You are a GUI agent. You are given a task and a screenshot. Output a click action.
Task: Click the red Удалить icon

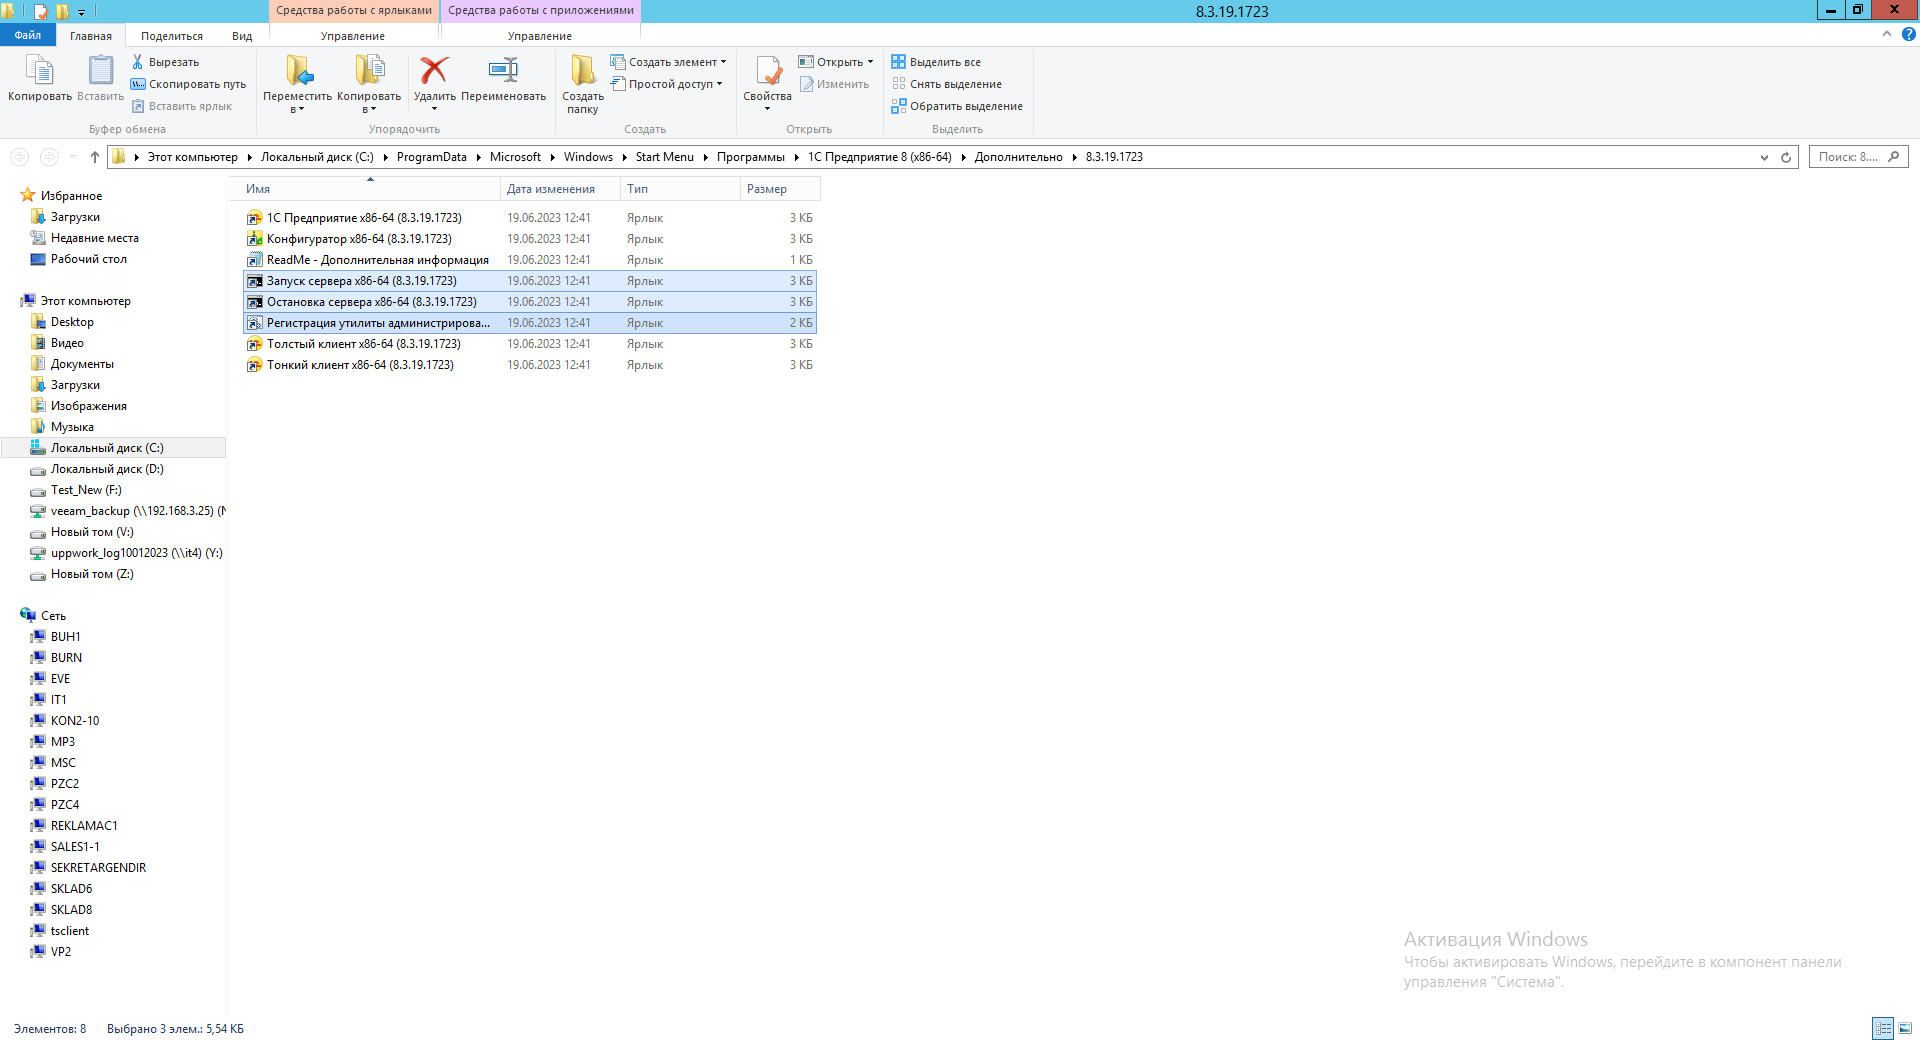tap(434, 70)
